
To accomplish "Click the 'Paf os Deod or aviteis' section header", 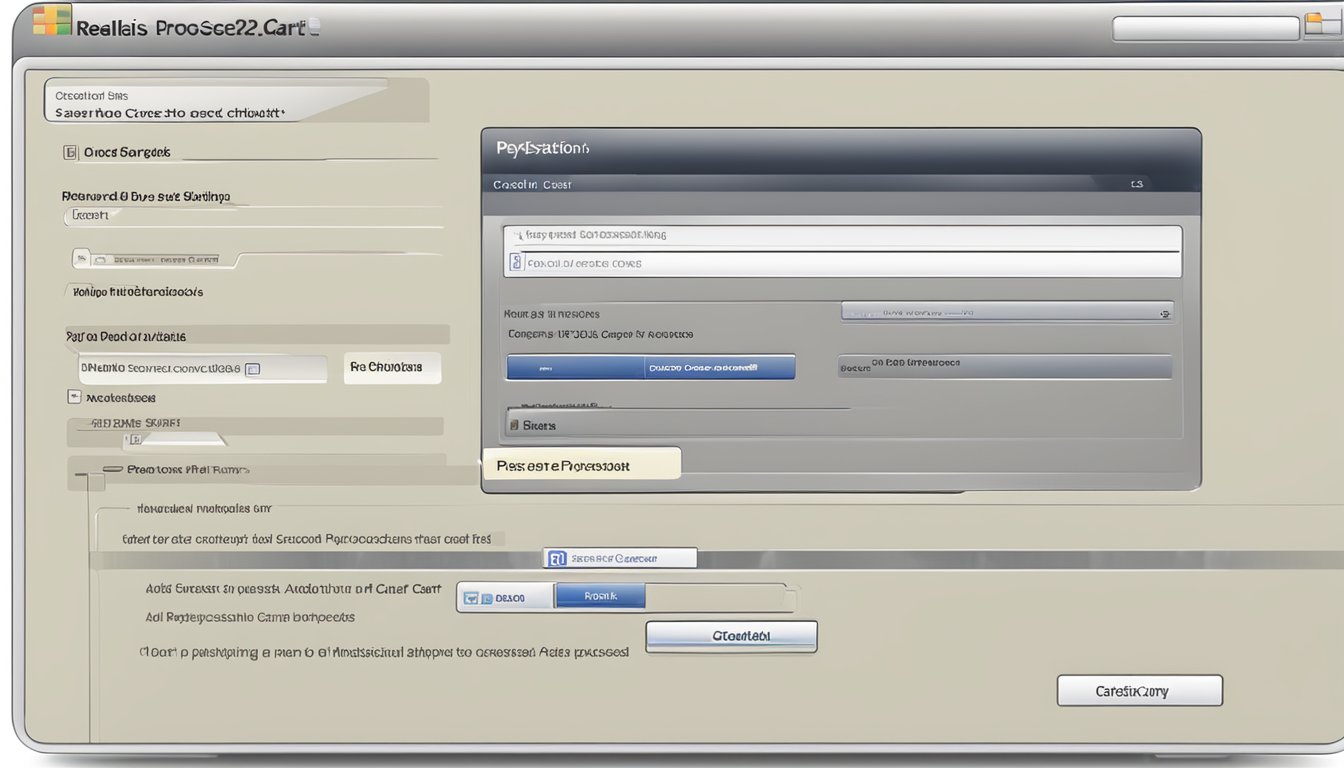I will point(258,336).
